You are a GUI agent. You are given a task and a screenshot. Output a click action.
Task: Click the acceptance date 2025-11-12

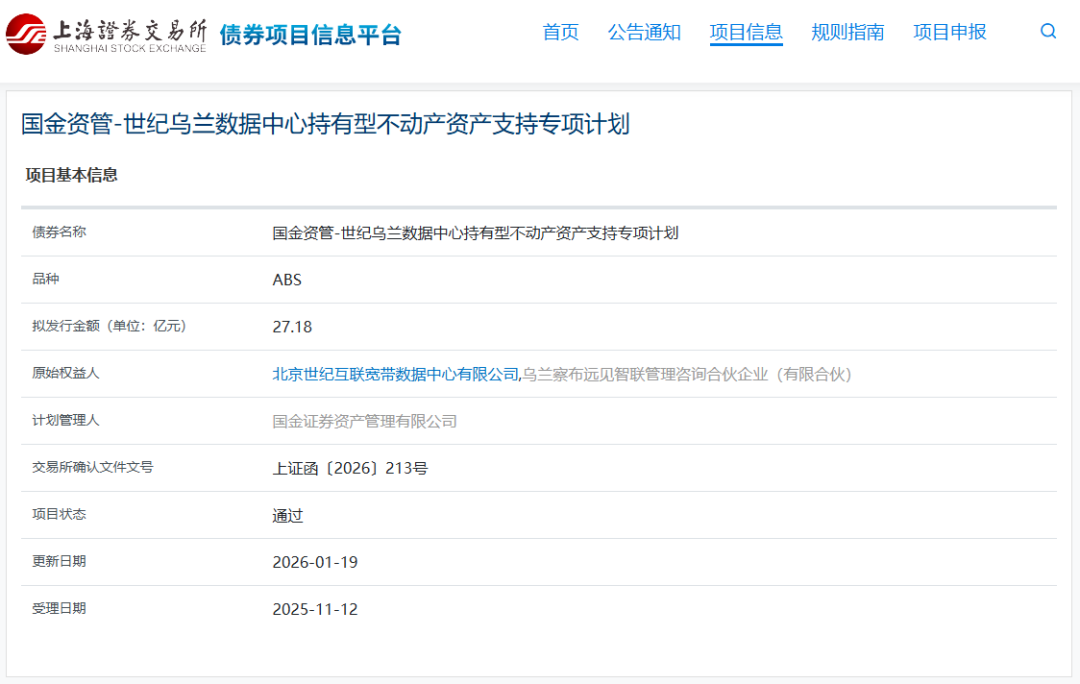[313, 608]
